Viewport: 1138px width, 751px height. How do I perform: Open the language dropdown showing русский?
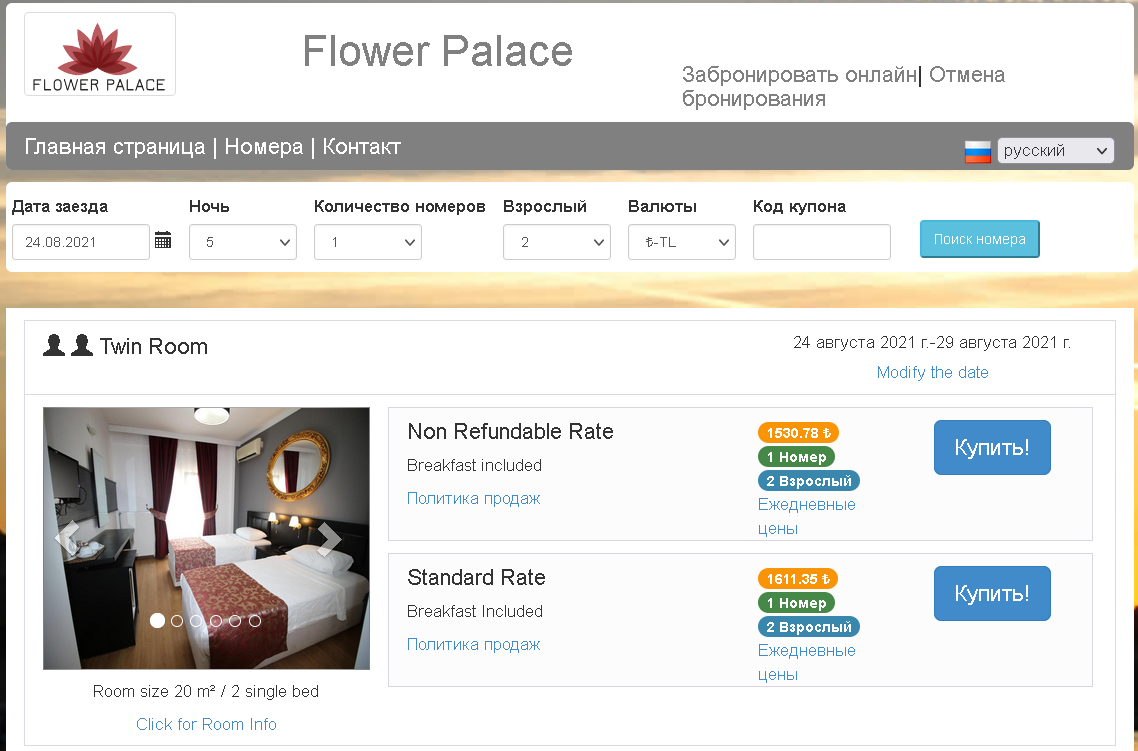(x=1055, y=150)
